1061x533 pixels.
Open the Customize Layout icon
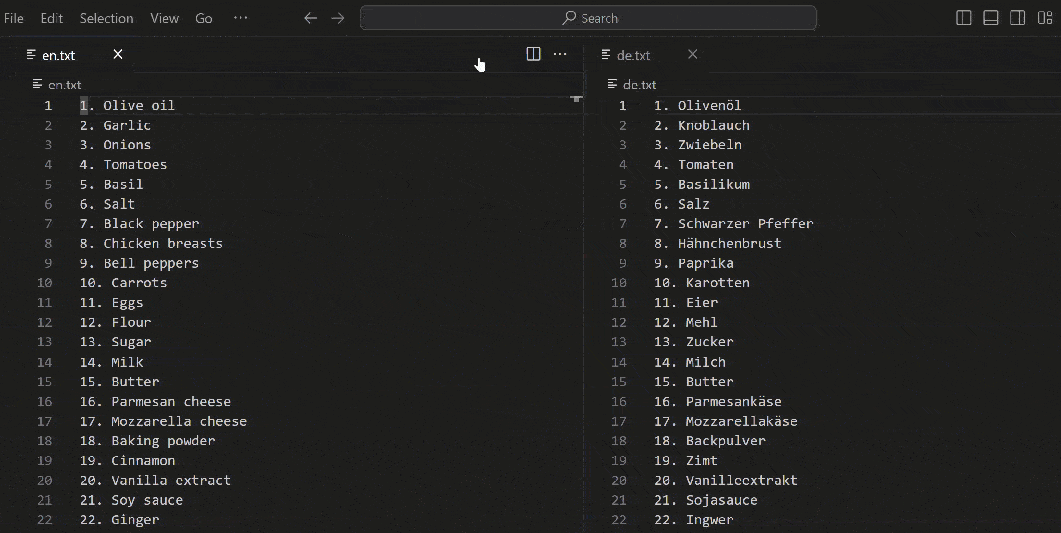[1044, 18]
